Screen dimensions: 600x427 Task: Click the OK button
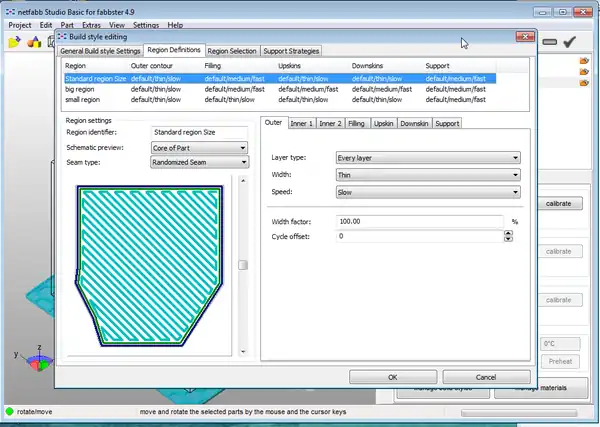[x=392, y=377]
